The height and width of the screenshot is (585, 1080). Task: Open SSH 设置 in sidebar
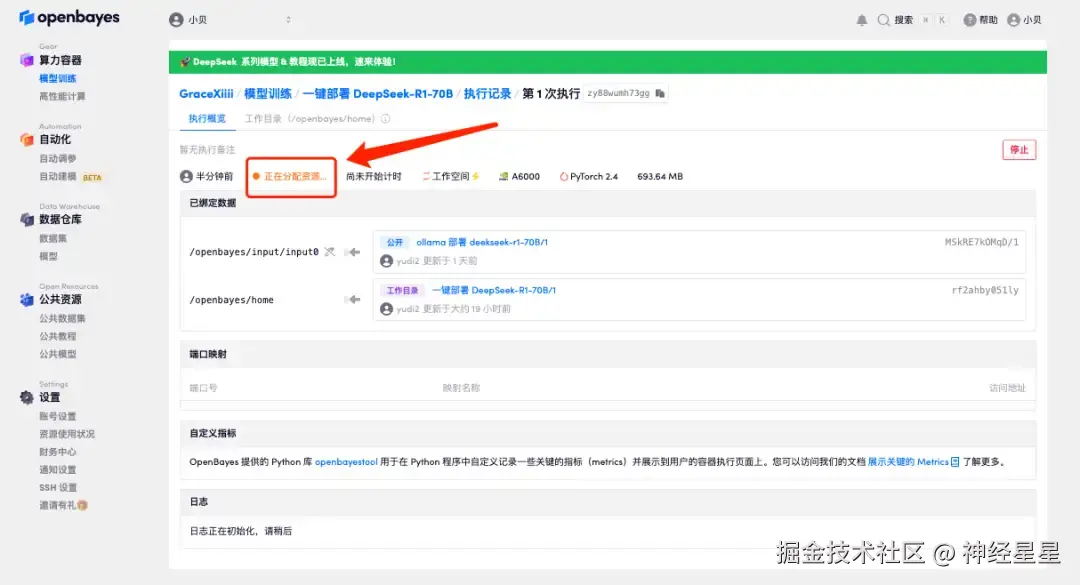[58, 488]
